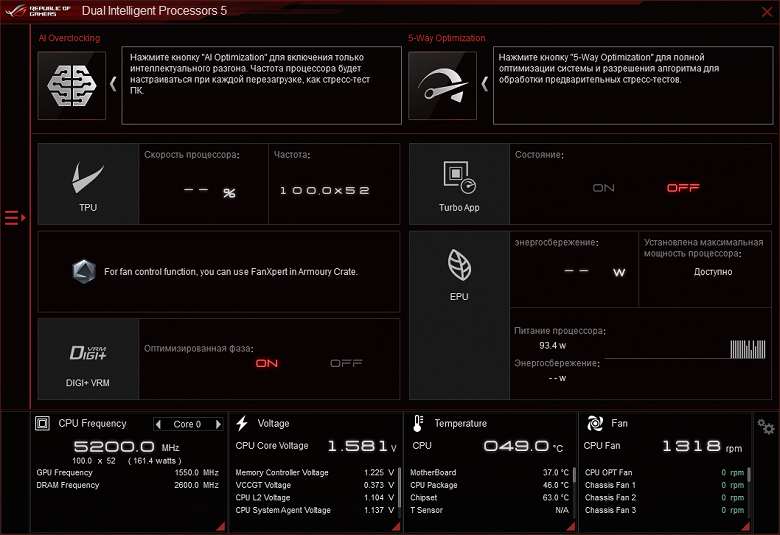This screenshot has height=535, width=780.
Task: Click the Temperature thermometer icon
Action: pyautogui.click(x=418, y=424)
